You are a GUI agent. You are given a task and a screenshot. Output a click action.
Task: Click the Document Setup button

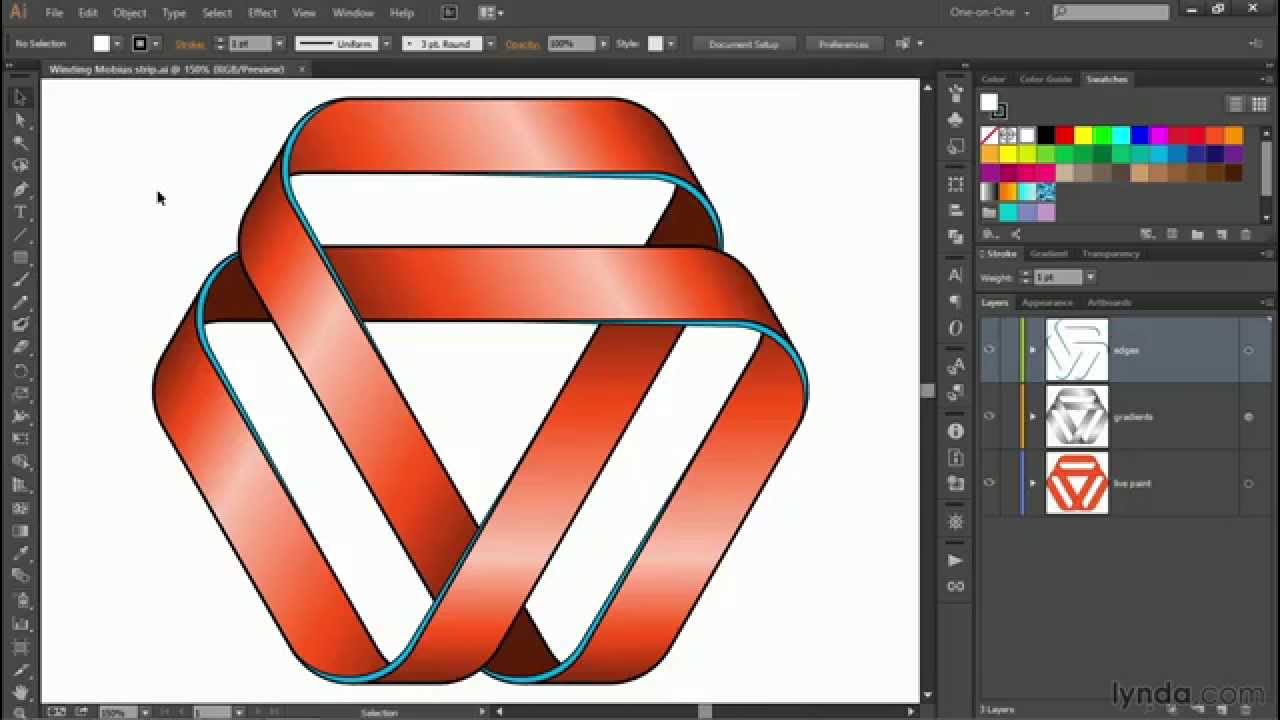pos(744,43)
